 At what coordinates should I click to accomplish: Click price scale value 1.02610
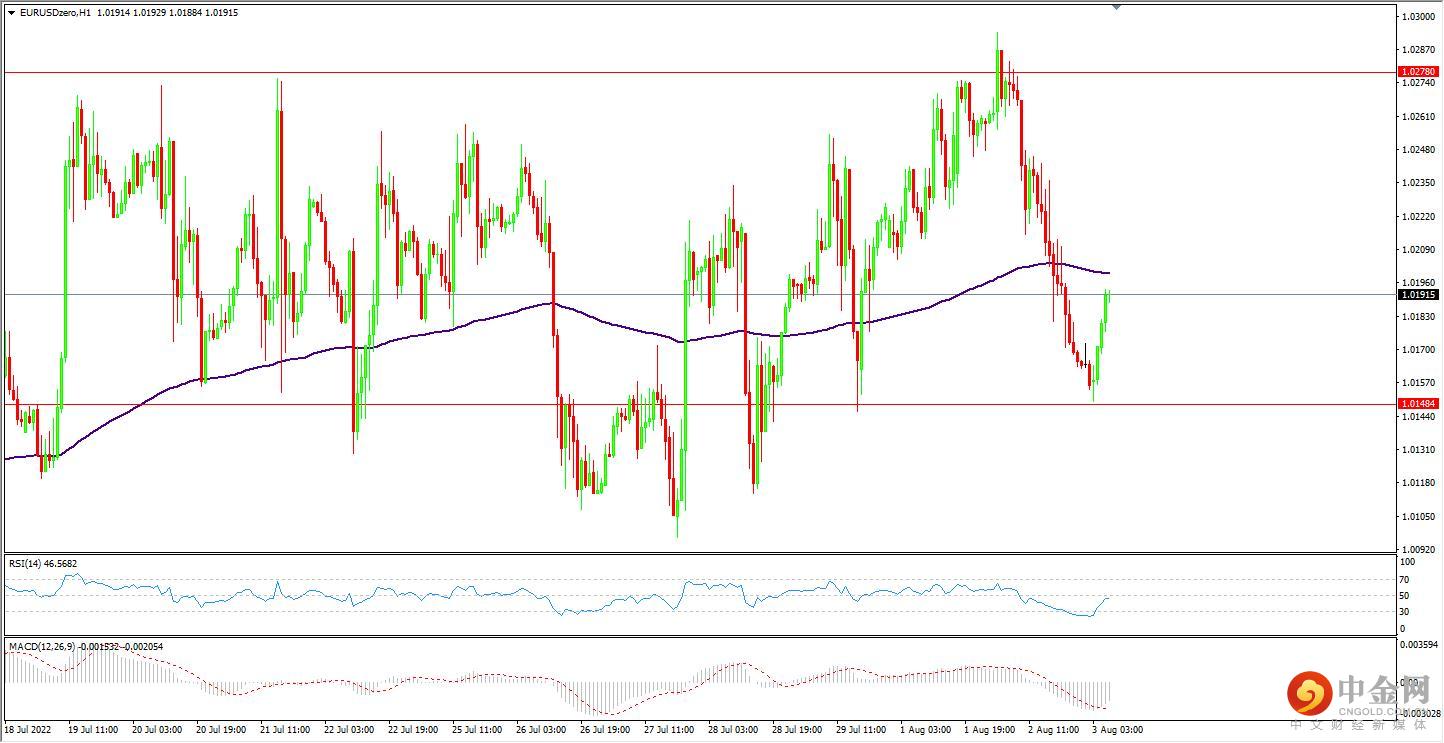[x=1419, y=117]
